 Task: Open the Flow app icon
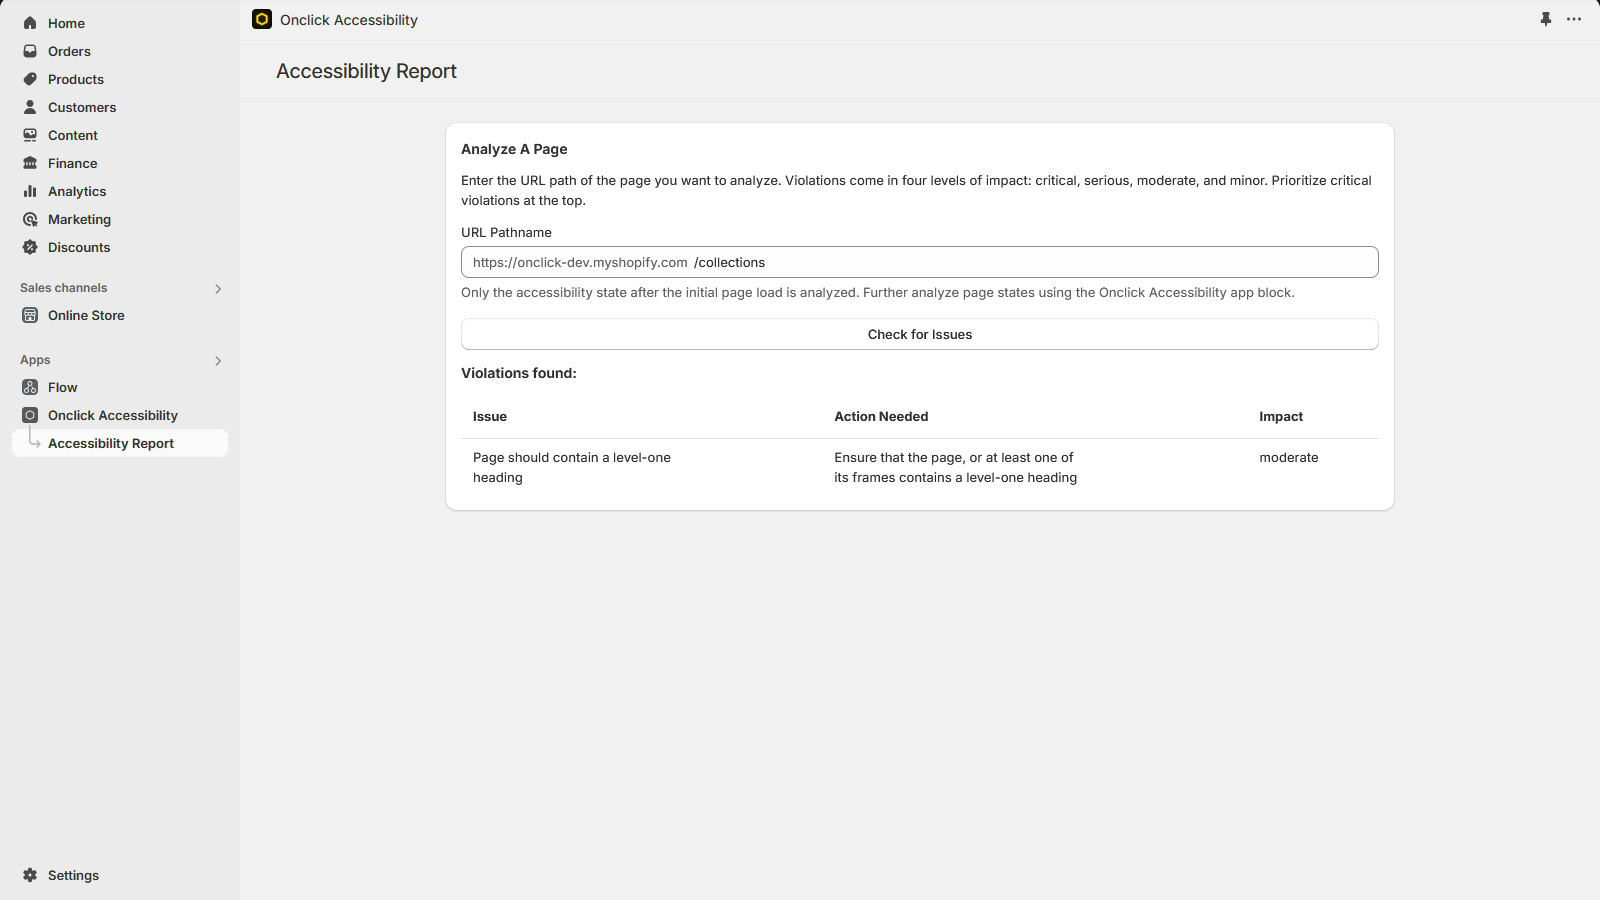pos(29,387)
